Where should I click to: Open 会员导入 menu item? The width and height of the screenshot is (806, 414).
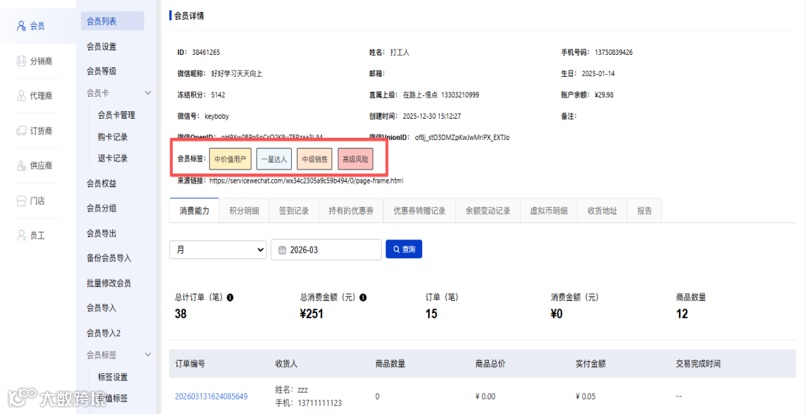coord(101,308)
